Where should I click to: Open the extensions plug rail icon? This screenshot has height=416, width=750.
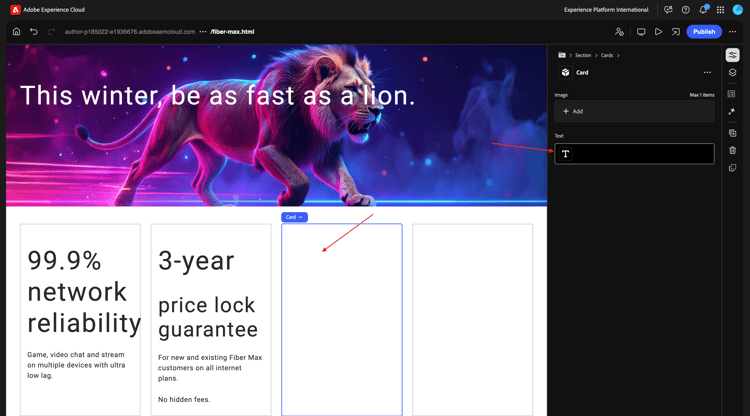[732, 111]
